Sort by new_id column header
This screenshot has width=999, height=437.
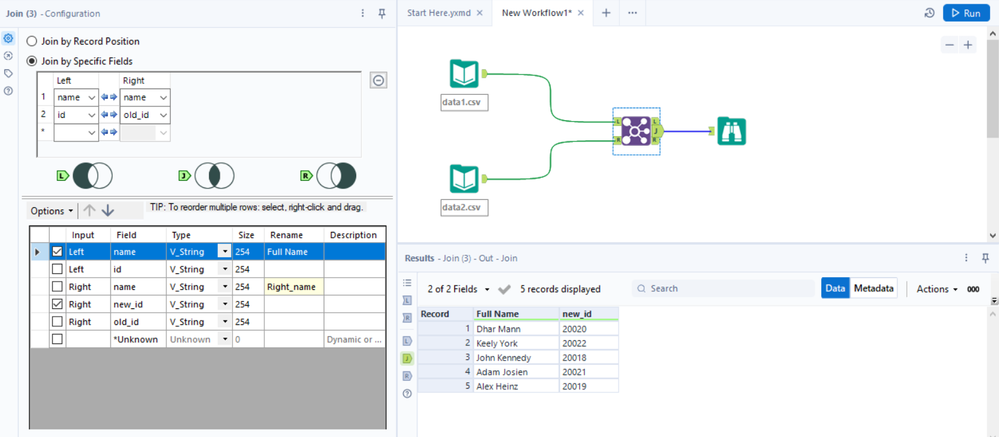pyautogui.click(x=588, y=313)
